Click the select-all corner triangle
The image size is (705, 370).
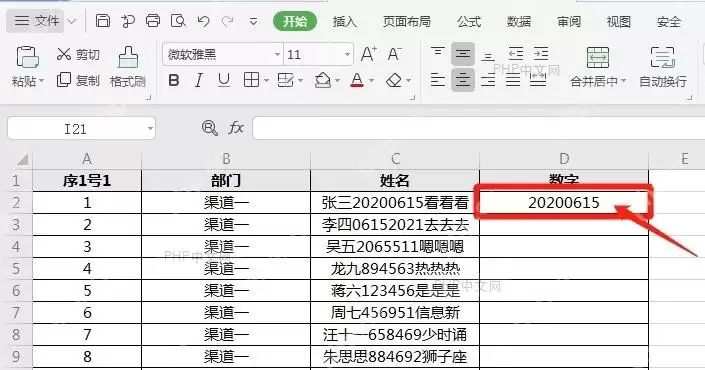pyautogui.click(x=23, y=159)
